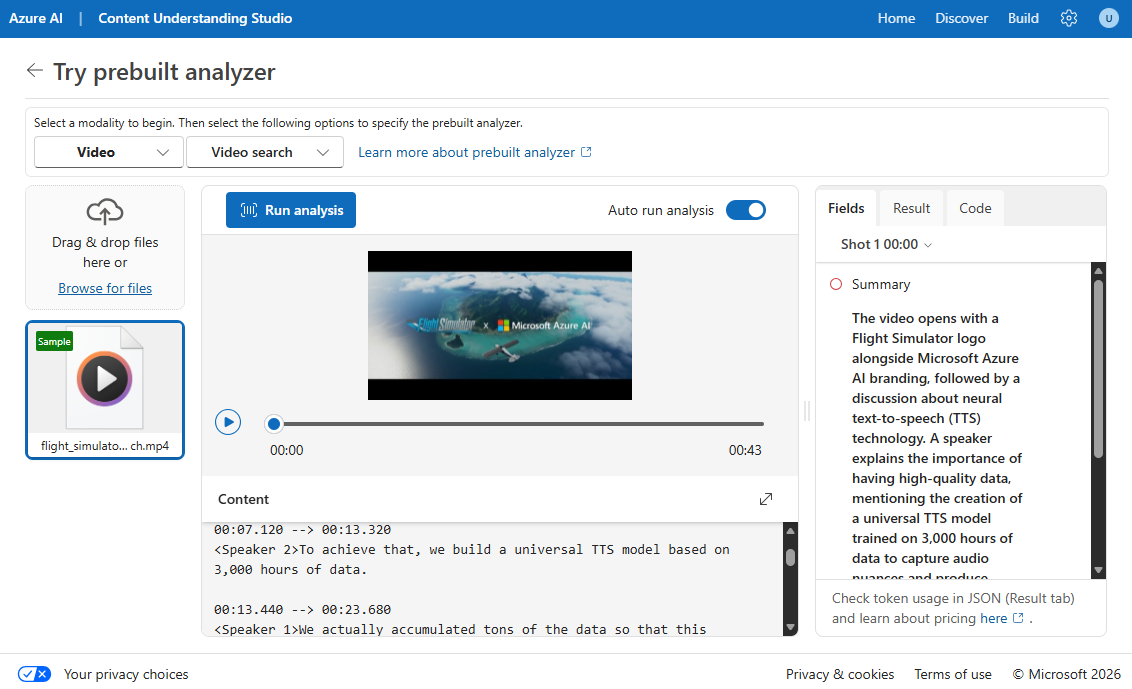Go back using the left arrow icon
This screenshot has height=689, width=1132.
click(x=35, y=70)
